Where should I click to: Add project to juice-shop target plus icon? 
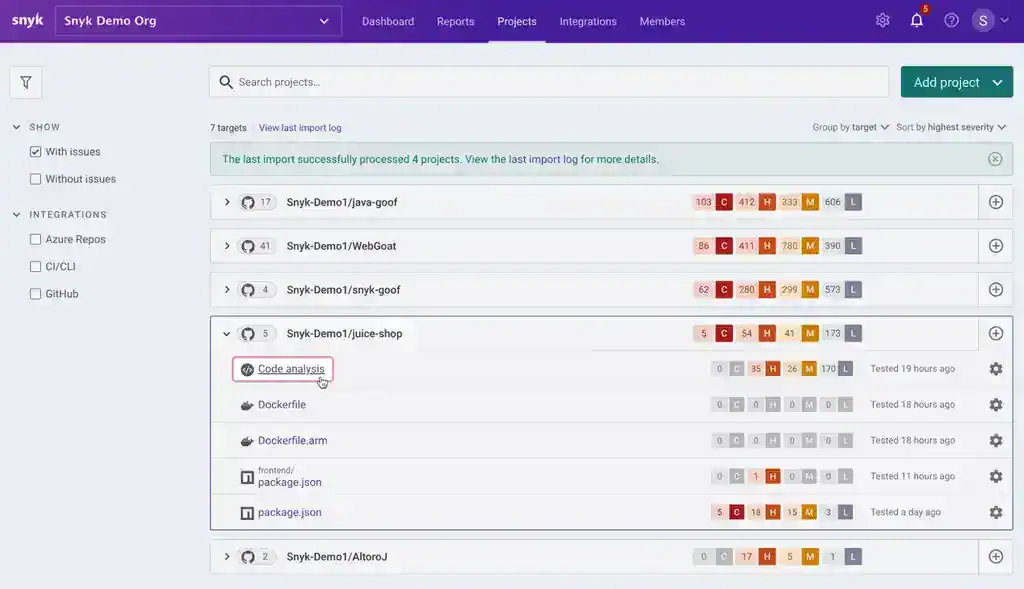[x=995, y=334]
